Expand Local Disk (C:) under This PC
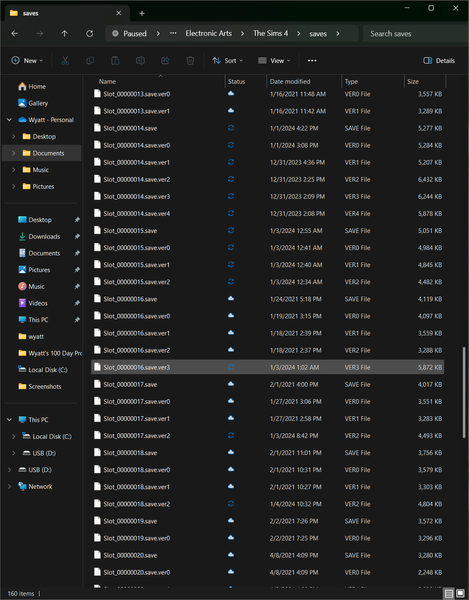Viewport: 469px width, 600px height. point(14,436)
